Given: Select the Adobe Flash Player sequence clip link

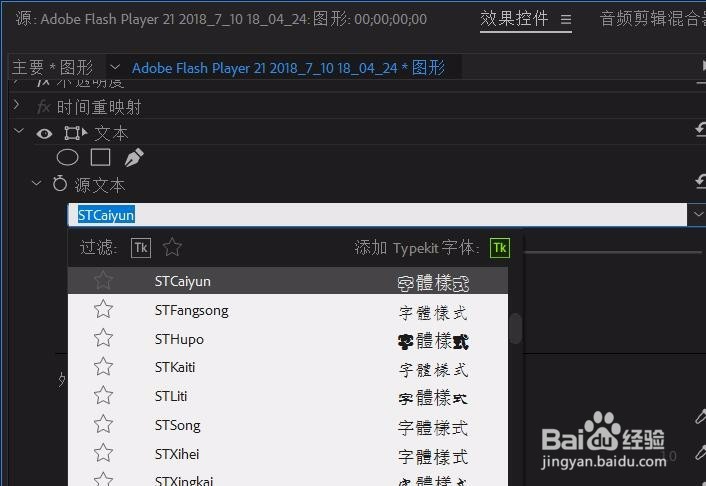Looking at the screenshot, I should 288,68.
